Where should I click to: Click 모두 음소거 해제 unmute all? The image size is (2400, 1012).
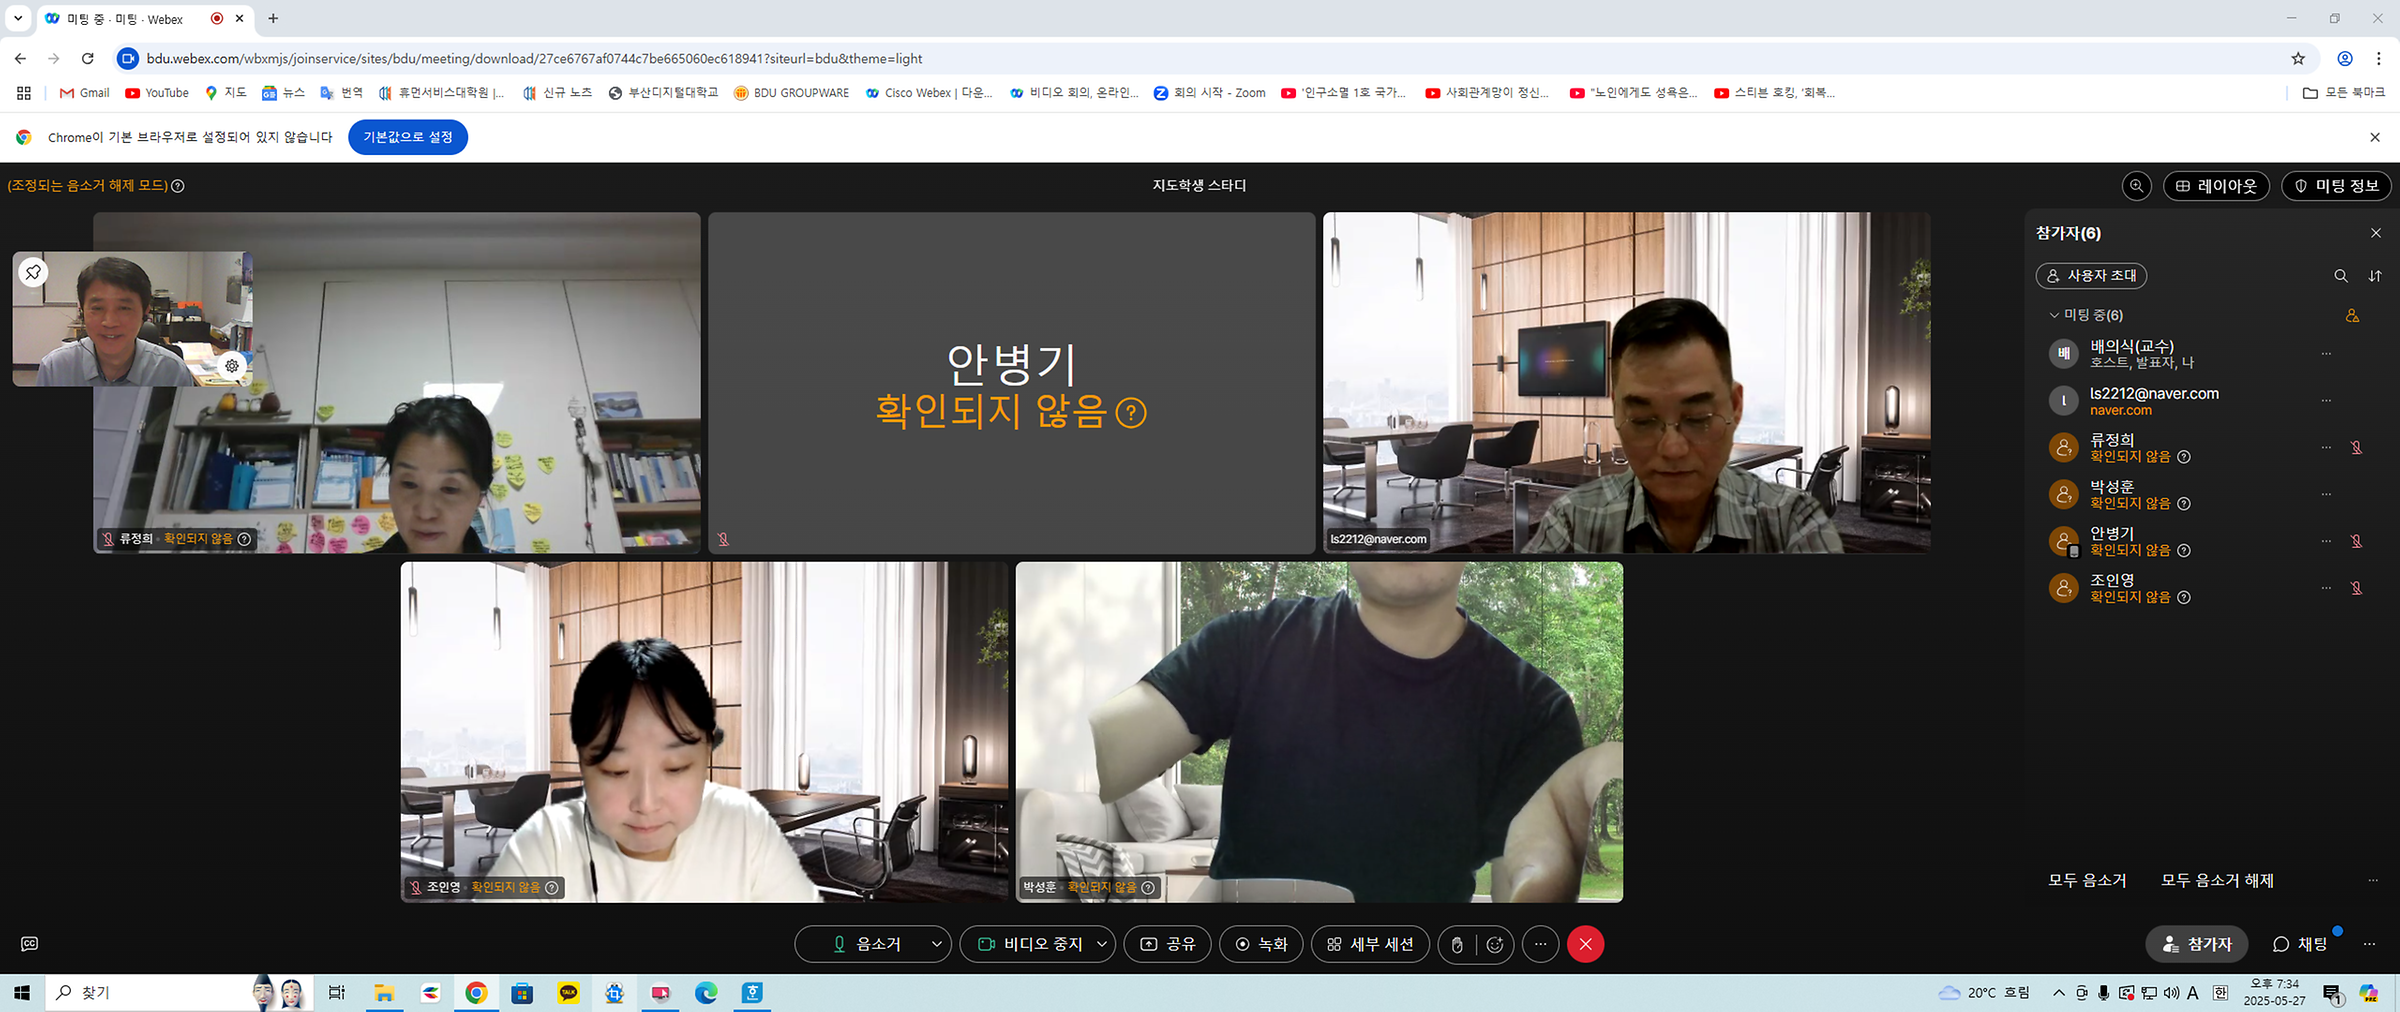[2217, 881]
